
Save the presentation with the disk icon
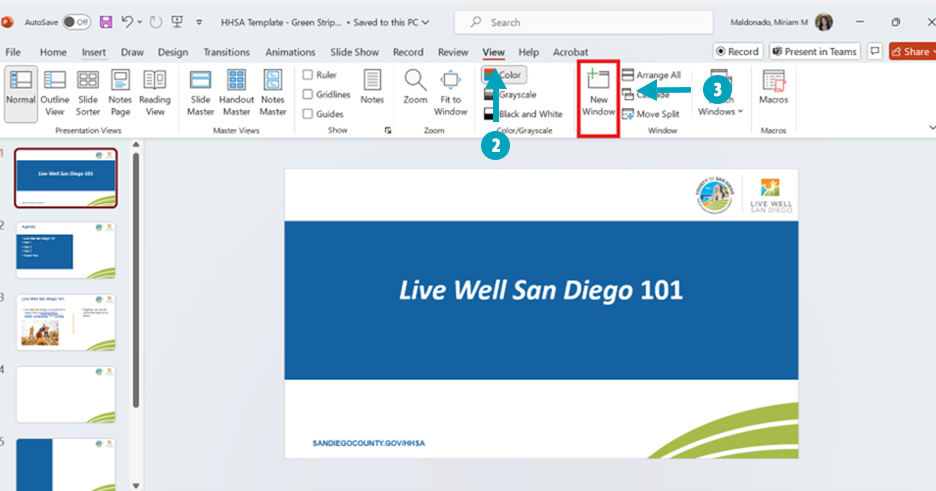[x=106, y=22]
